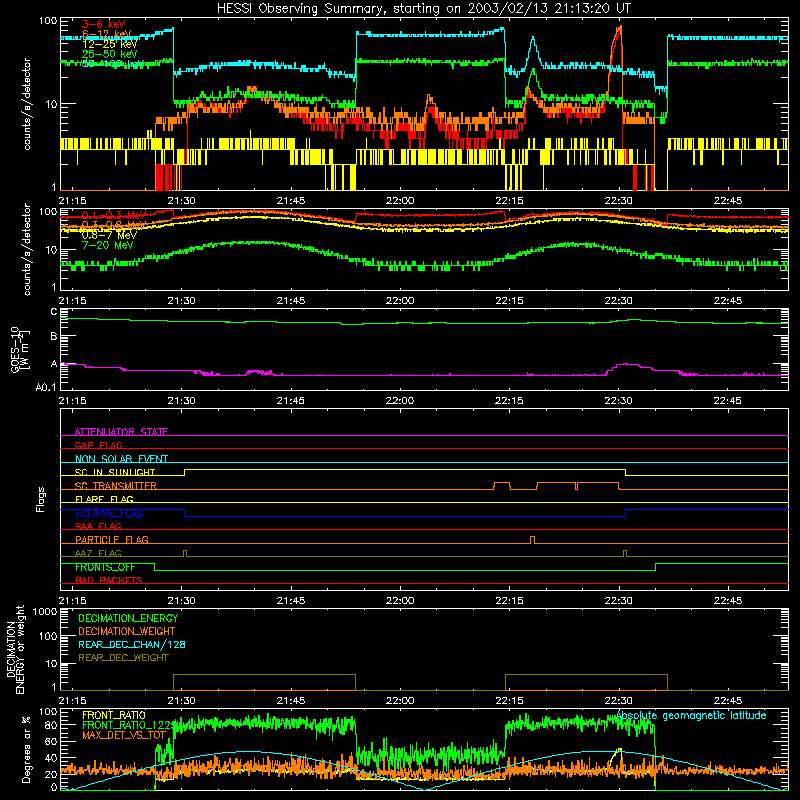The height and width of the screenshot is (800, 800).
Task: Click the DECIMATION_WEIGHT legend label
Action: pyautogui.click(x=127, y=631)
